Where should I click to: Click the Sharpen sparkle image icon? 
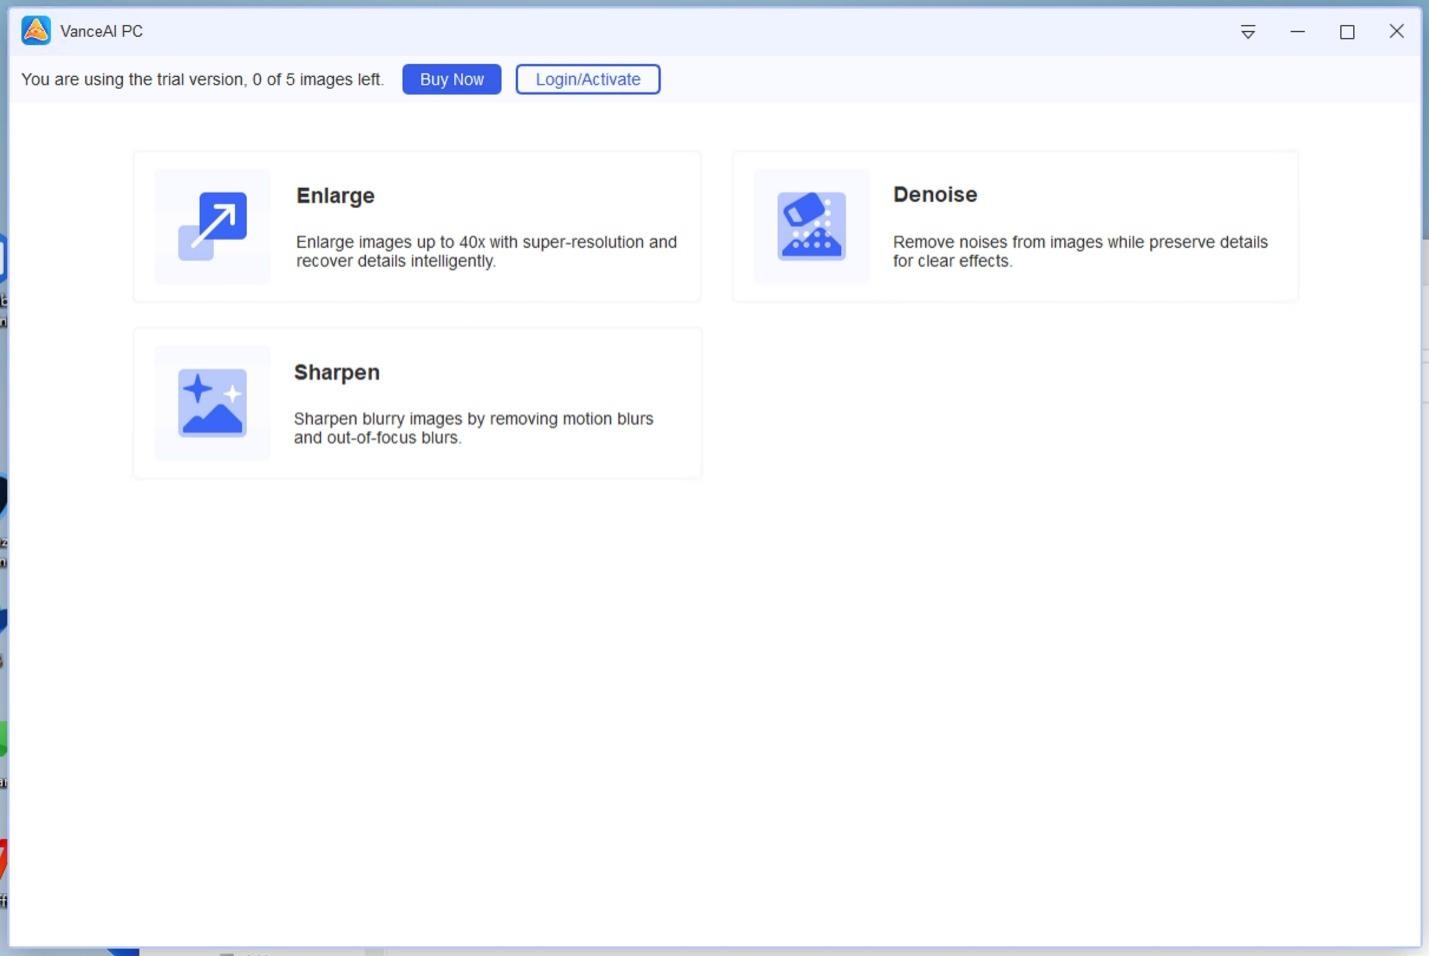coord(212,403)
